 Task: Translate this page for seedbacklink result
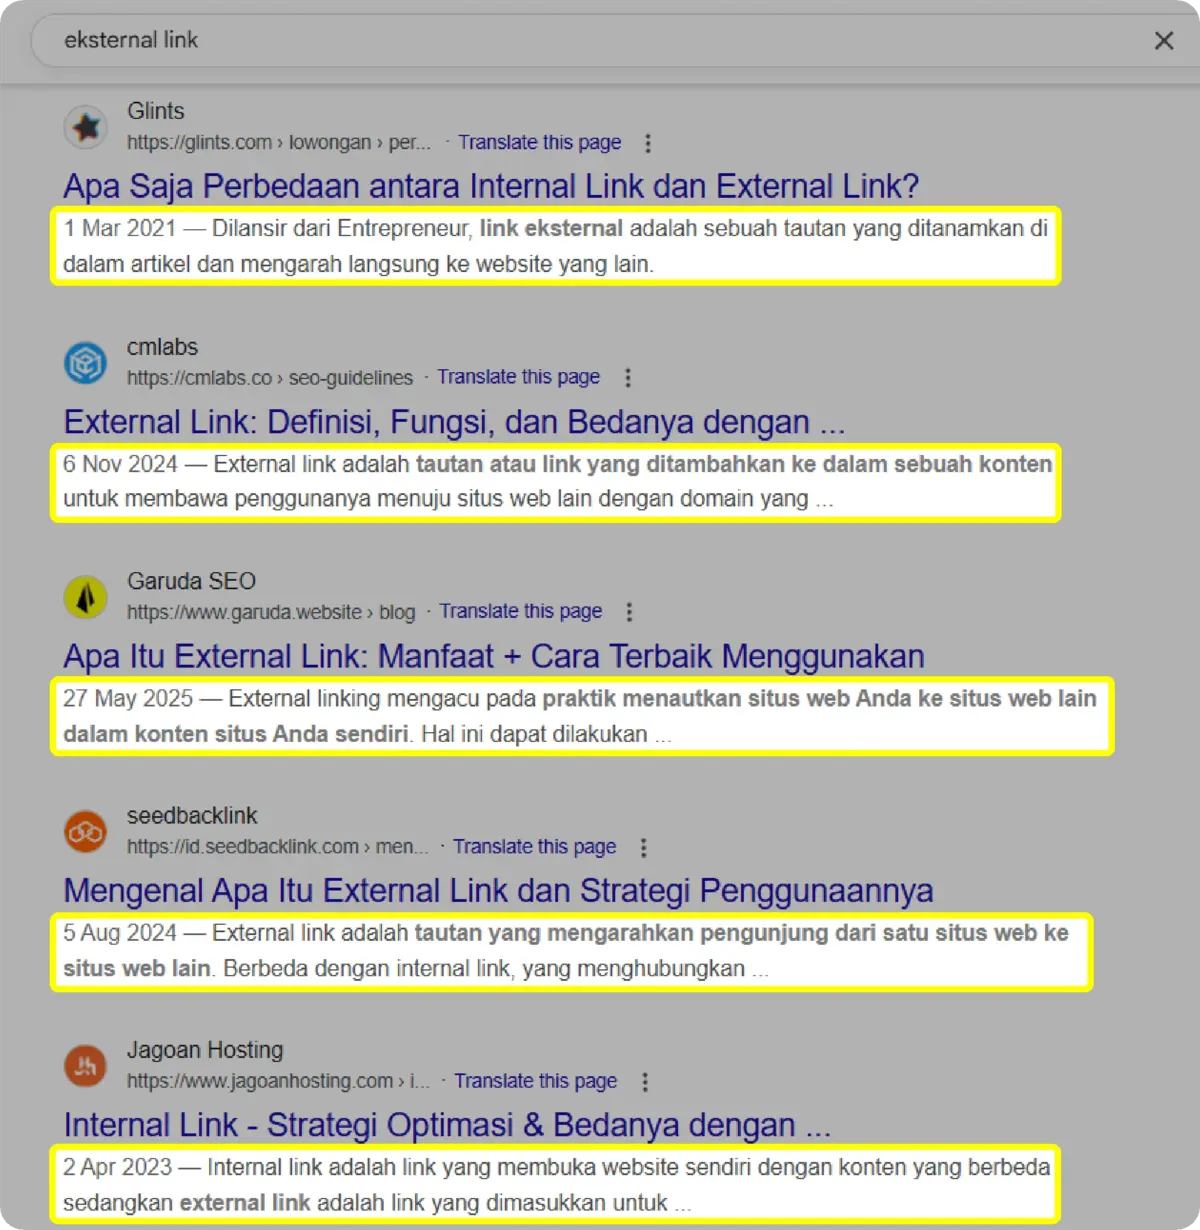(x=535, y=846)
